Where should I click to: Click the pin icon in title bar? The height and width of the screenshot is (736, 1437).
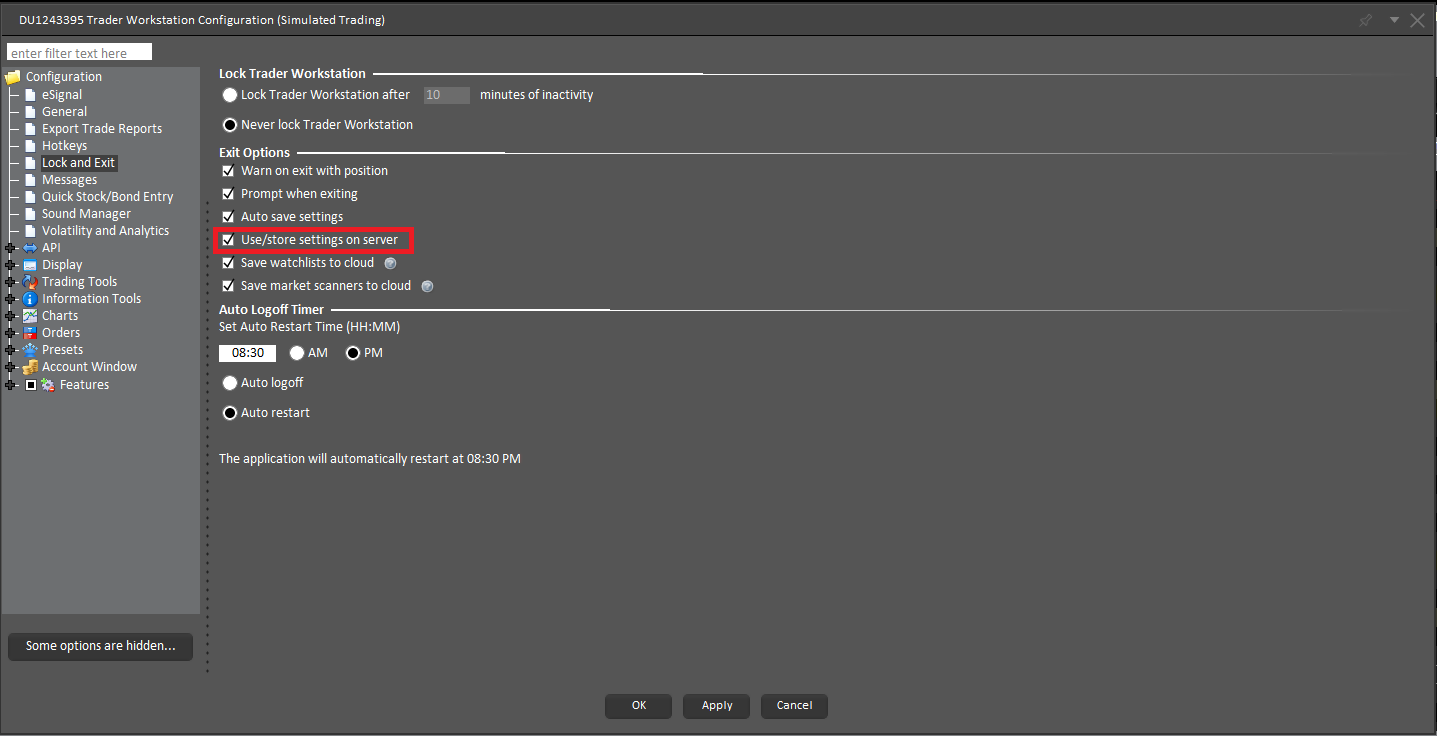(x=1366, y=20)
